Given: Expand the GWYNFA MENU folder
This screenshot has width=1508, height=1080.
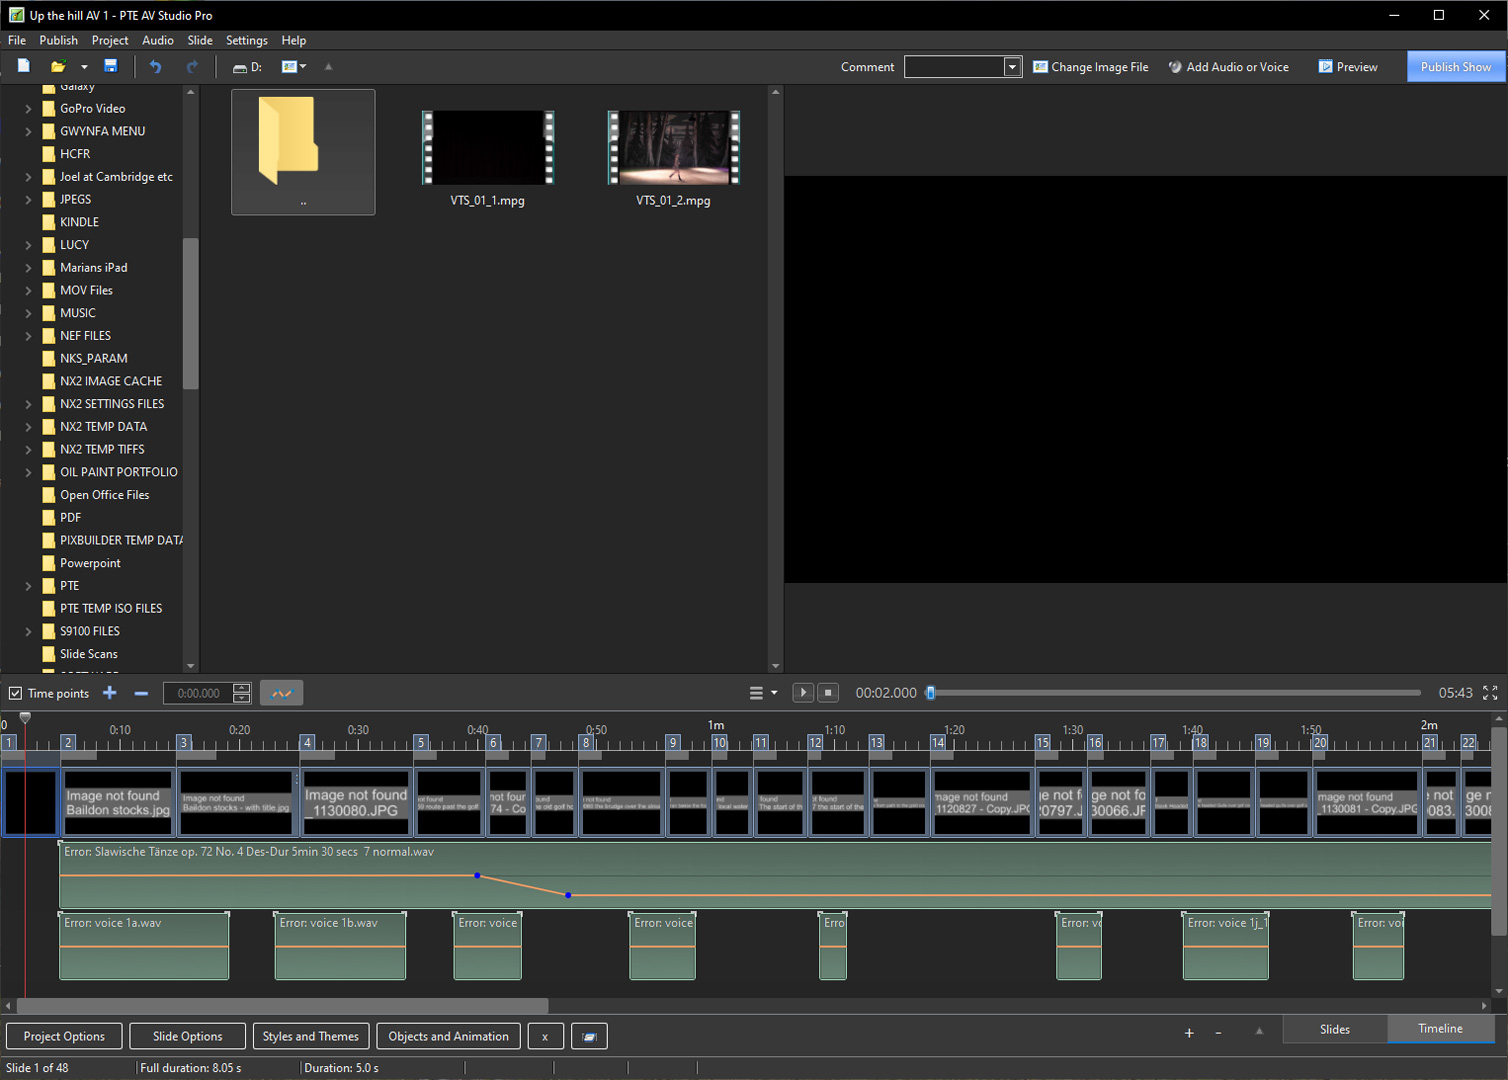Looking at the screenshot, I should 28,131.
